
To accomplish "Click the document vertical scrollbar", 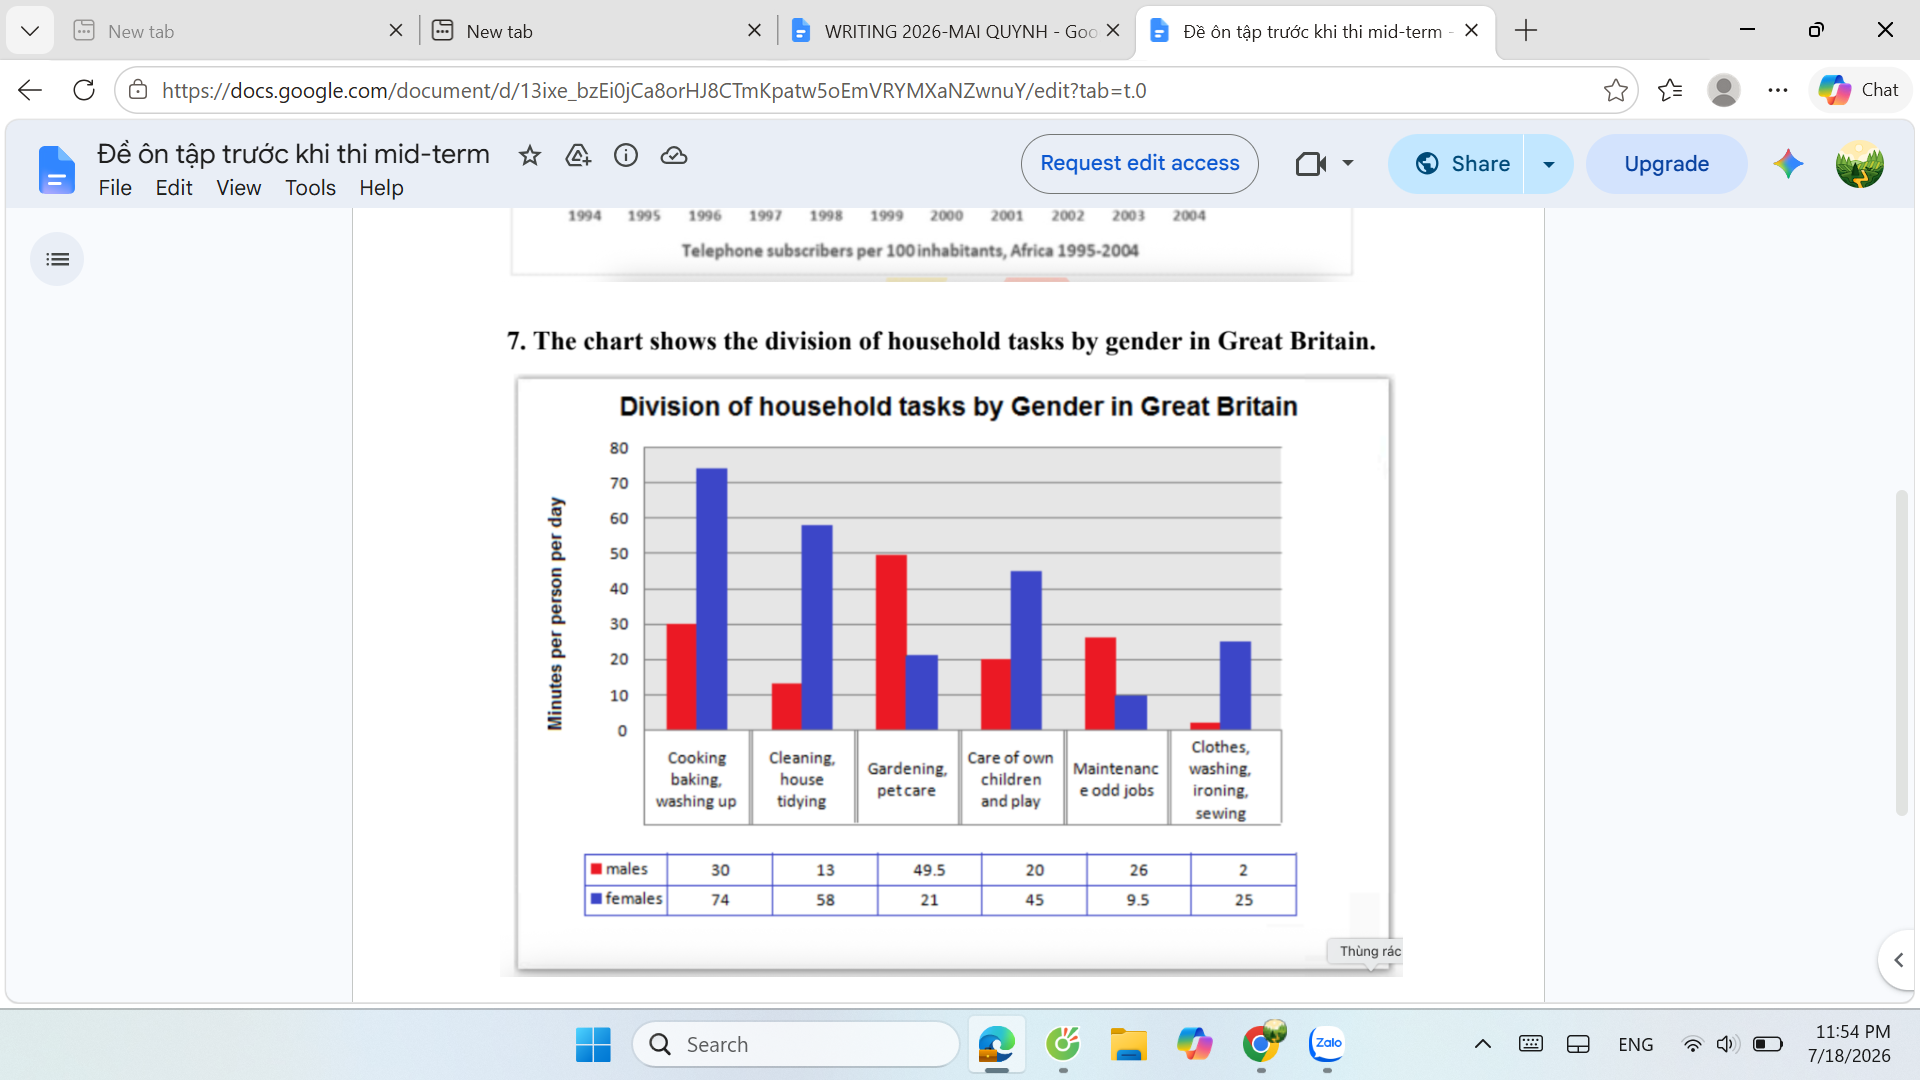I will (1901, 652).
